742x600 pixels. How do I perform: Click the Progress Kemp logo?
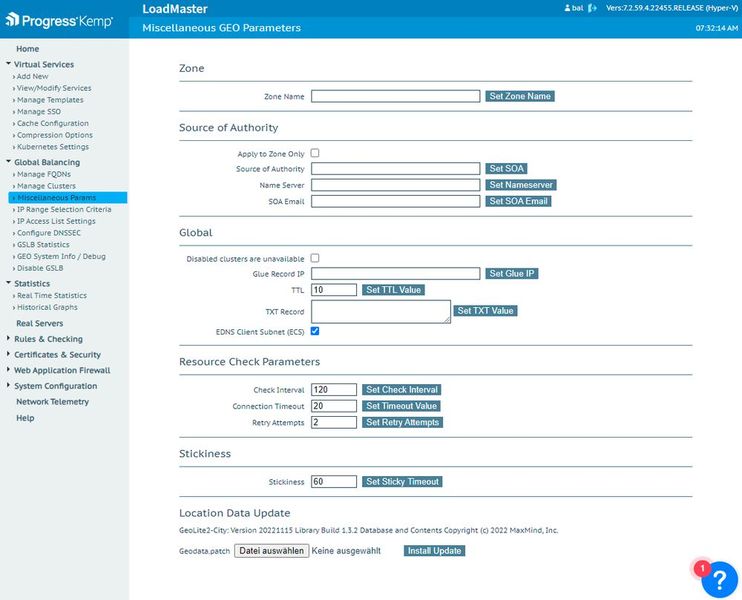tap(59, 20)
